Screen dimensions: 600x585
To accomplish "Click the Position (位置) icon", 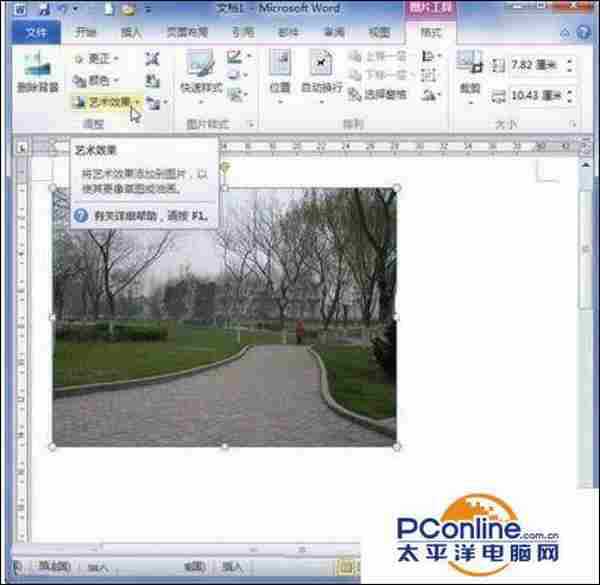I will (x=280, y=70).
